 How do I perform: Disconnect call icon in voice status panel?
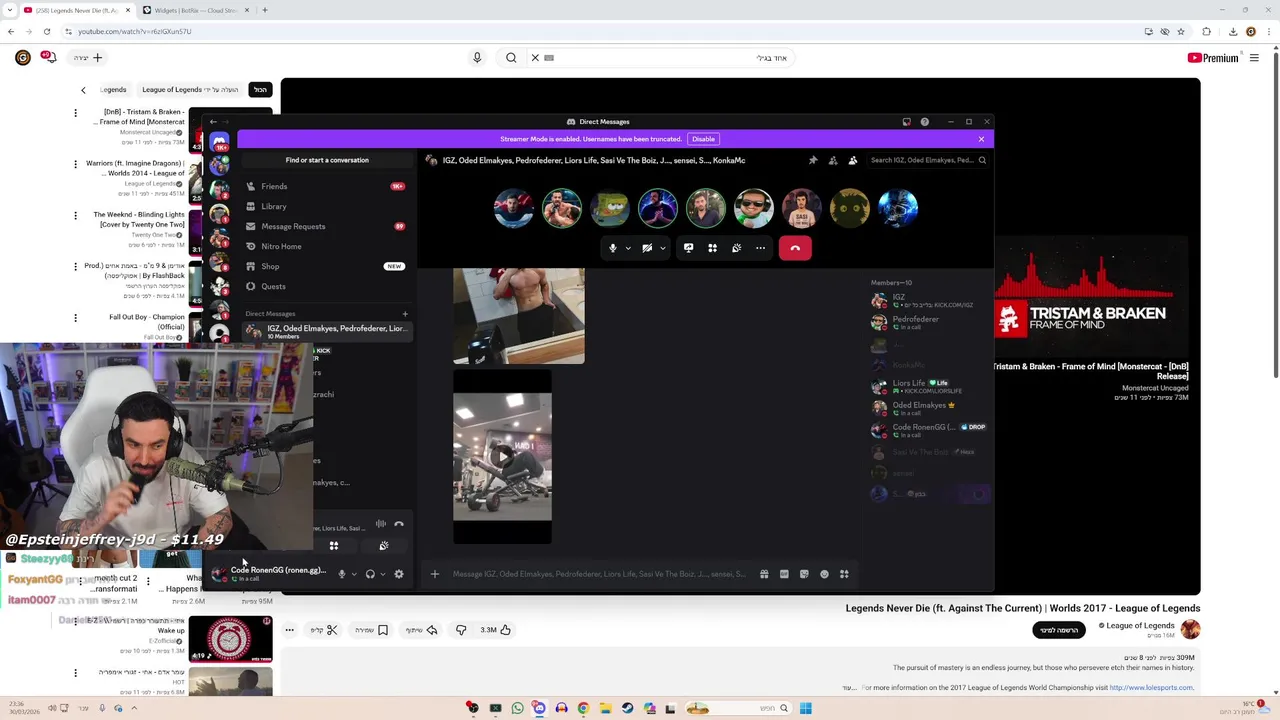399,524
